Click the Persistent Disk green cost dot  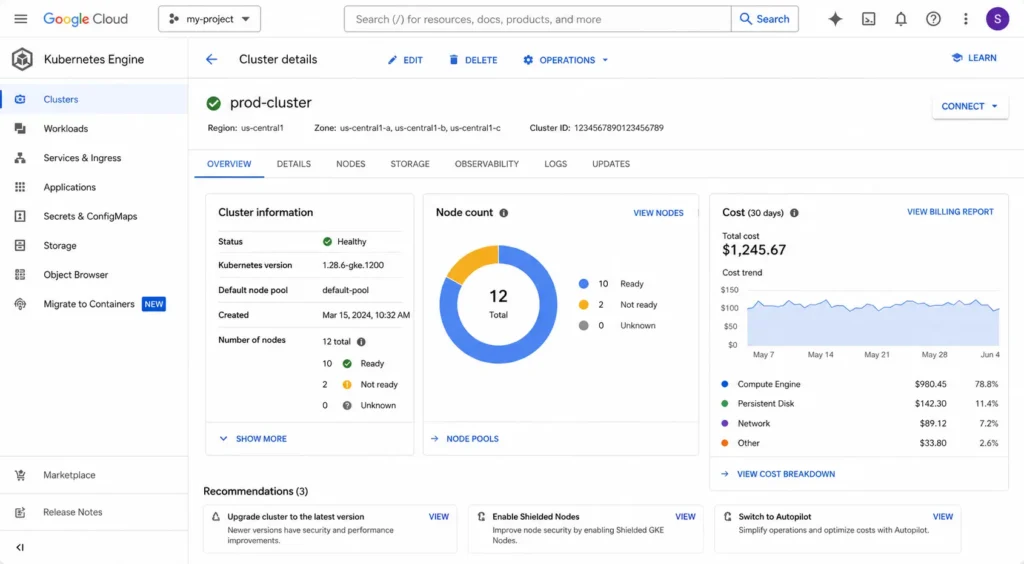tap(725, 404)
